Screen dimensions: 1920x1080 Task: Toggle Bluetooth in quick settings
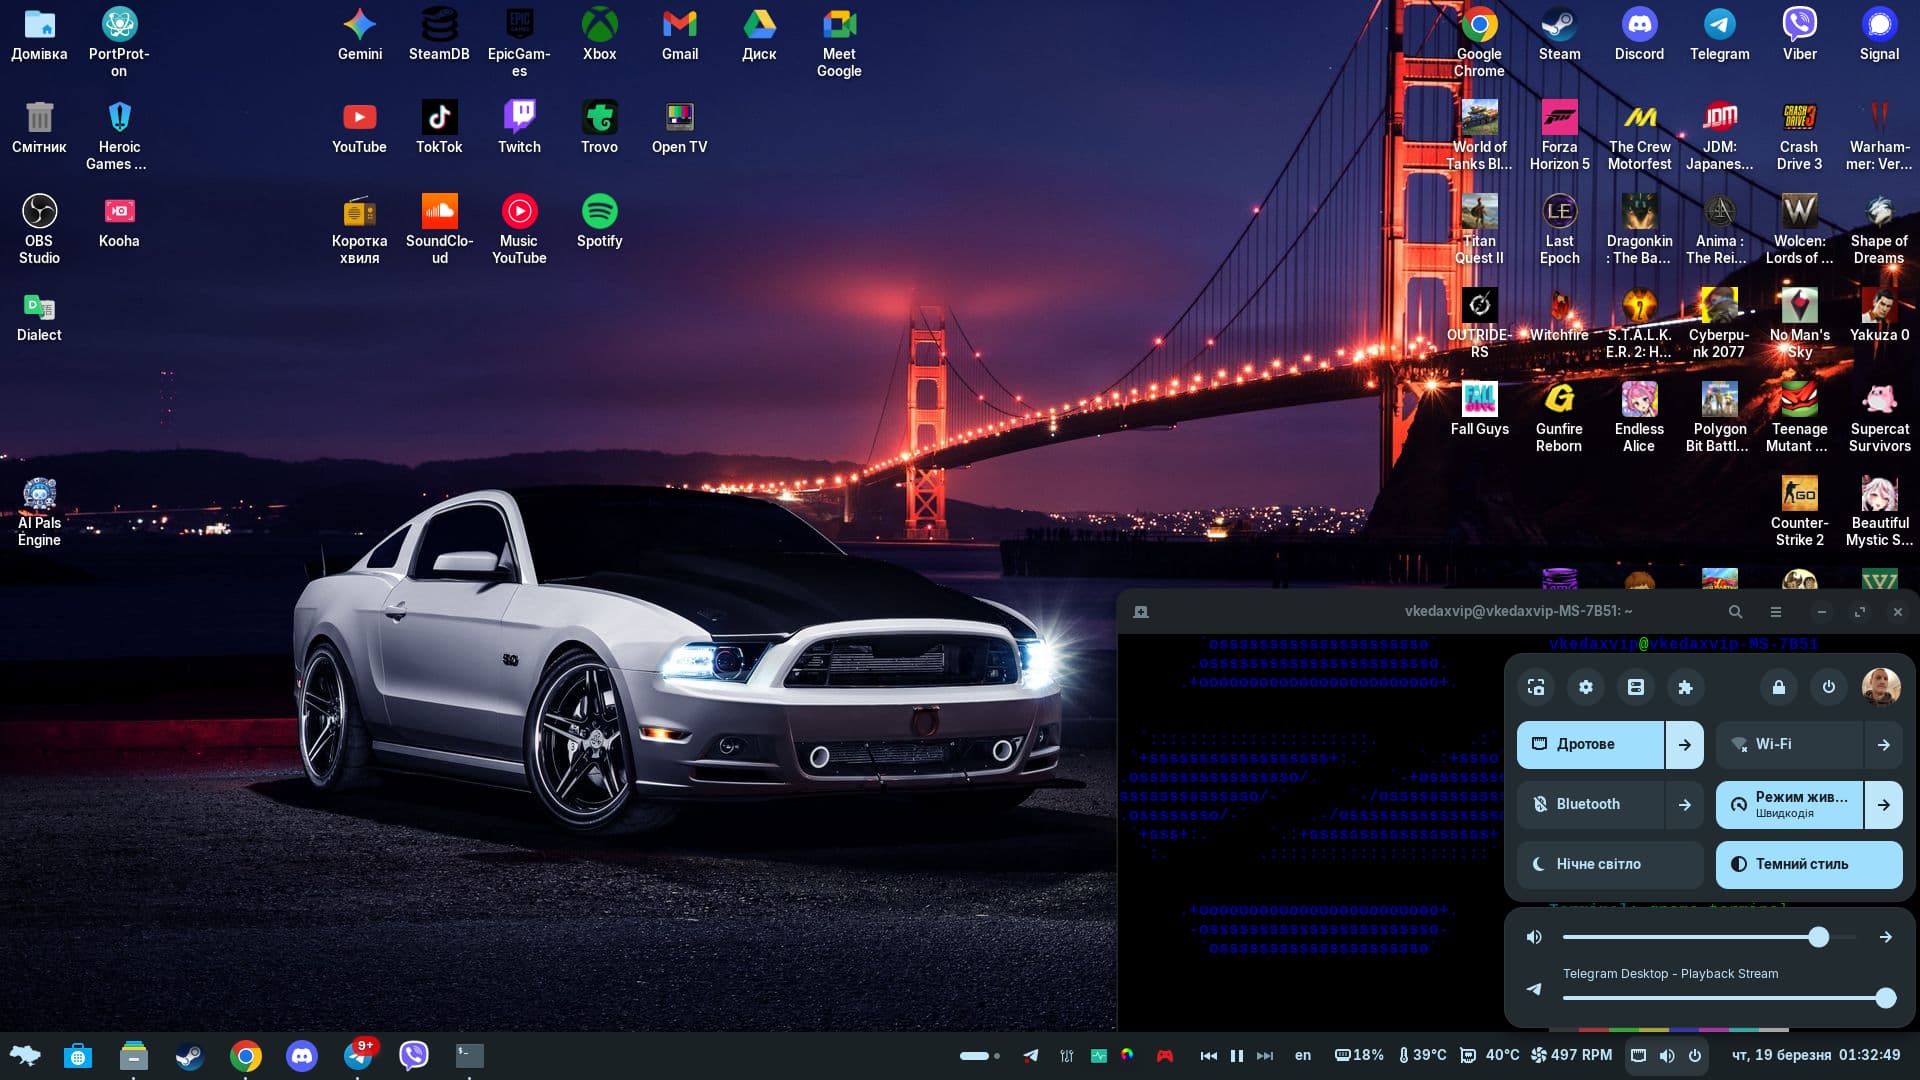point(1590,804)
